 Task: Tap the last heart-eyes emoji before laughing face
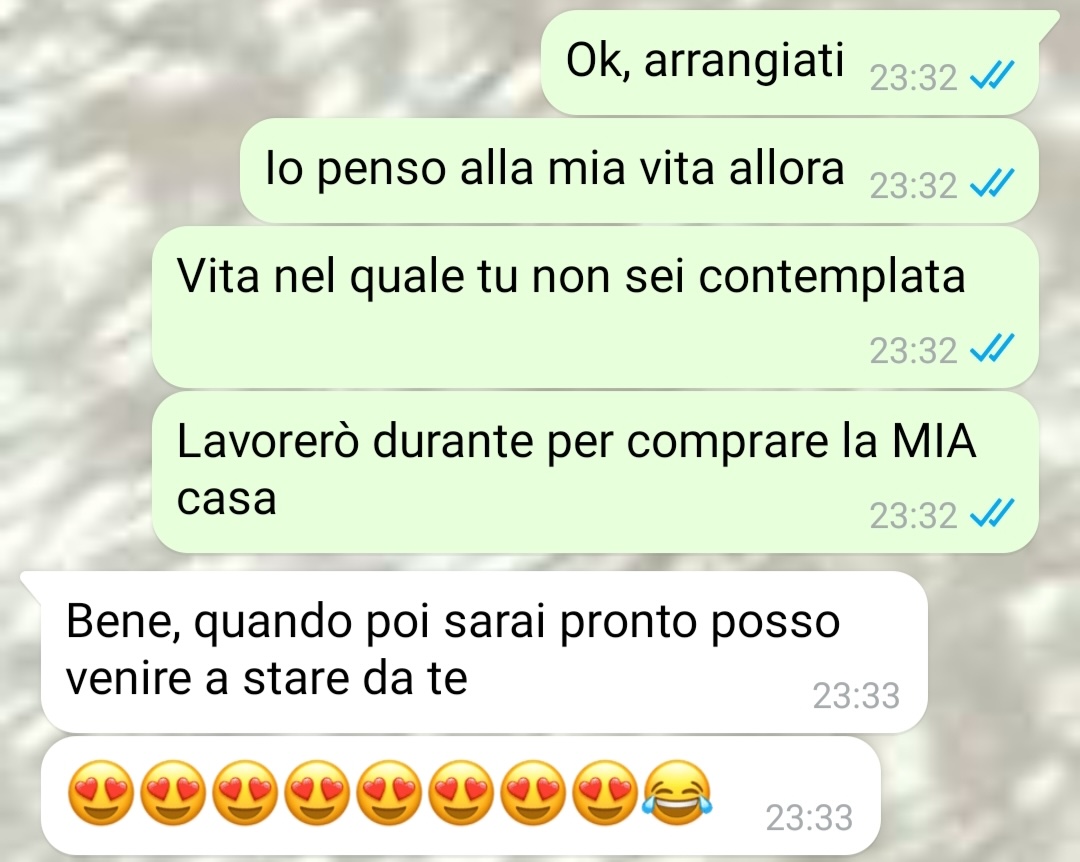[605, 792]
